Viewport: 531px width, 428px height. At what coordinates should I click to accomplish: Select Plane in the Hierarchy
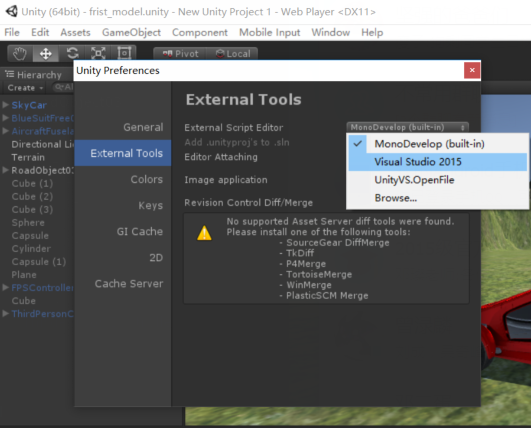(24, 275)
